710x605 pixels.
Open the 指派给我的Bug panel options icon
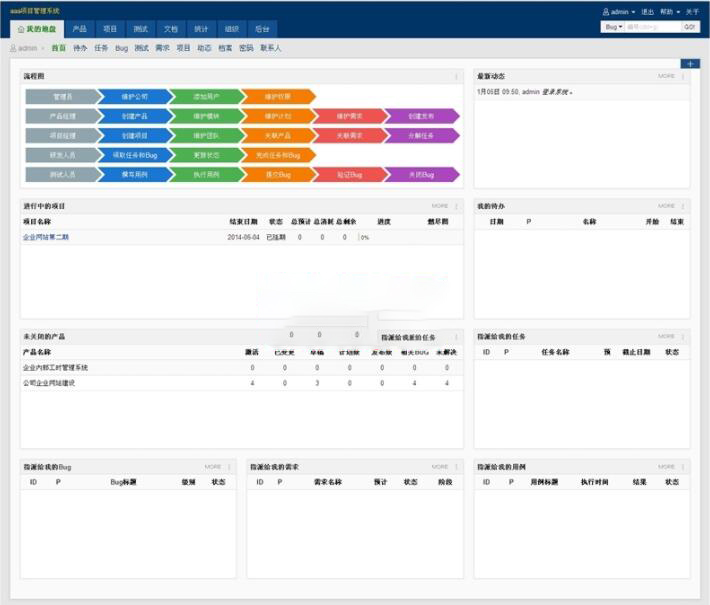[230, 467]
